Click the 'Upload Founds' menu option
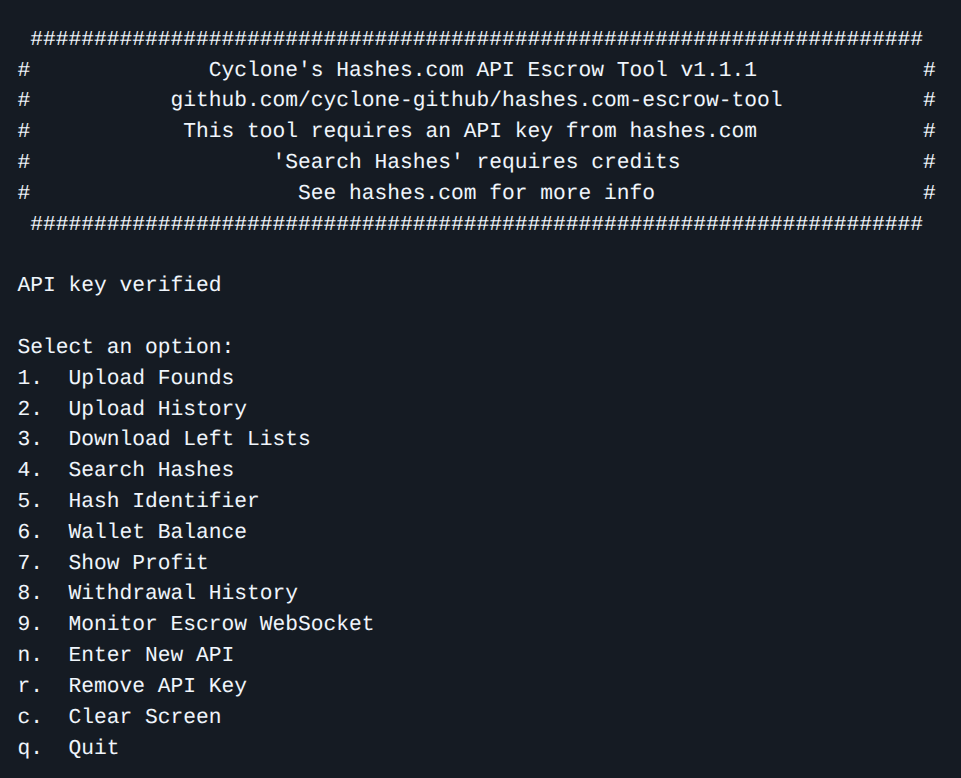Screen dimensions: 961x778 point(150,377)
